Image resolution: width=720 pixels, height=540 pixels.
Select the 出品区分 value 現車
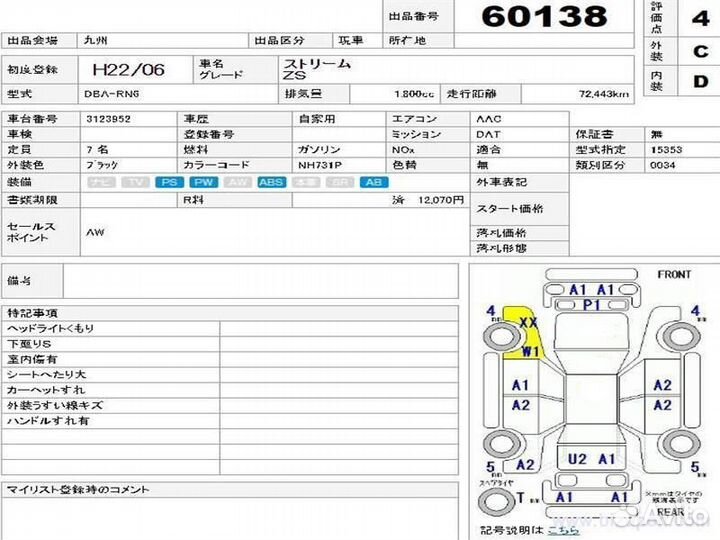[351, 40]
